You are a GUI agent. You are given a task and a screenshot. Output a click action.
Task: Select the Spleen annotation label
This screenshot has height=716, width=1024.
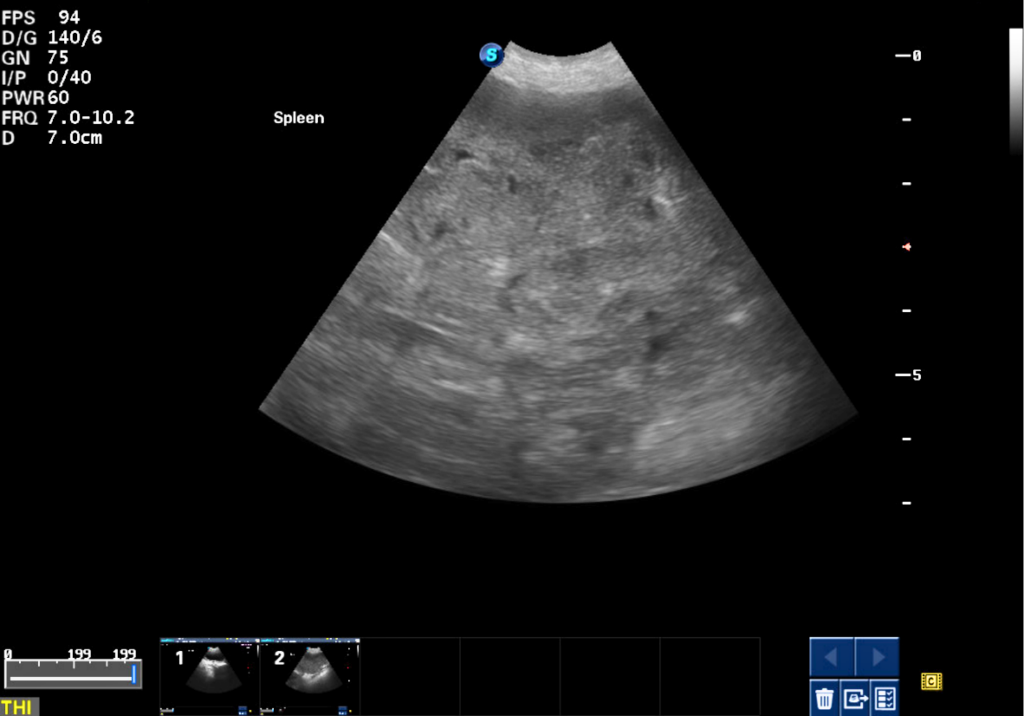point(298,118)
